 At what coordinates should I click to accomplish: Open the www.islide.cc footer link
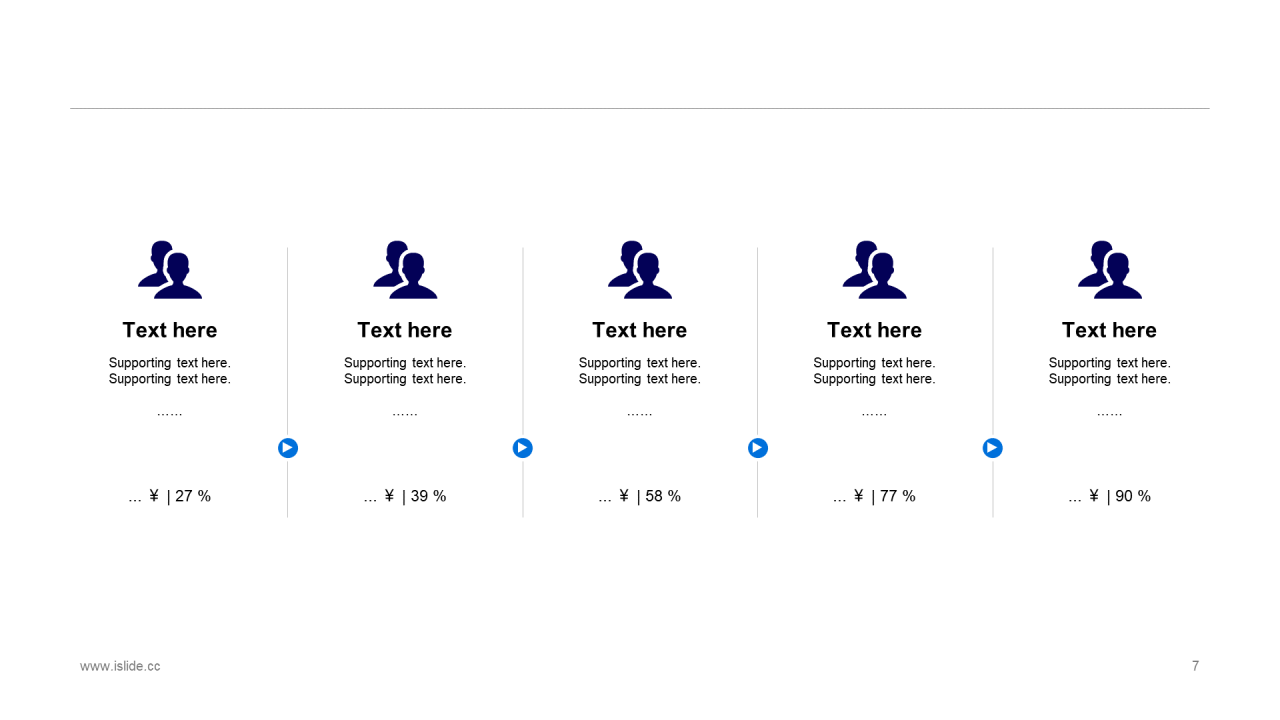[x=120, y=666]
